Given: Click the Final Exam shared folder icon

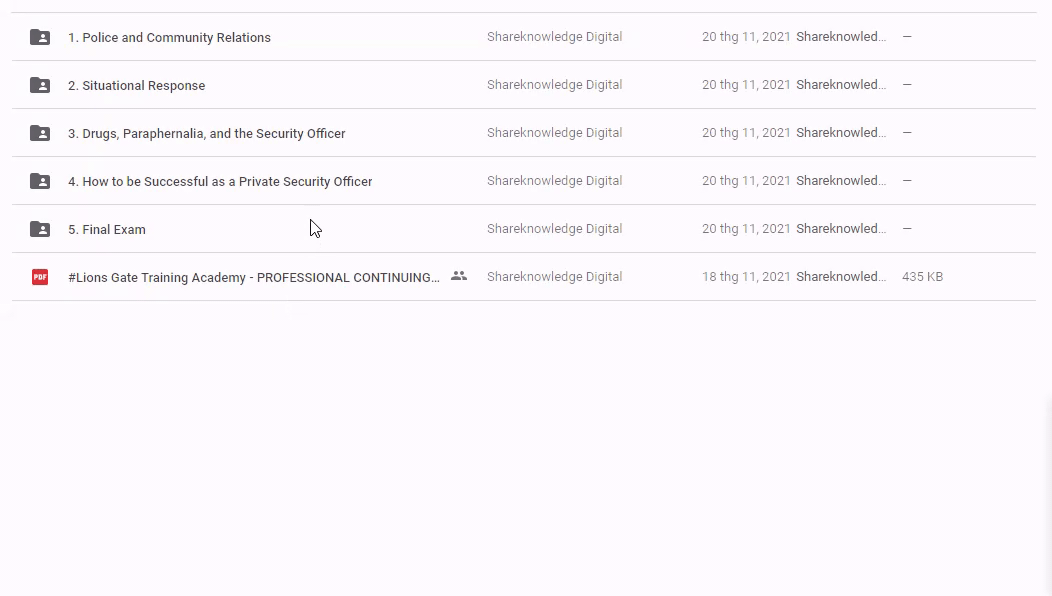Looking at the screenshot, I should pos(40,229).
